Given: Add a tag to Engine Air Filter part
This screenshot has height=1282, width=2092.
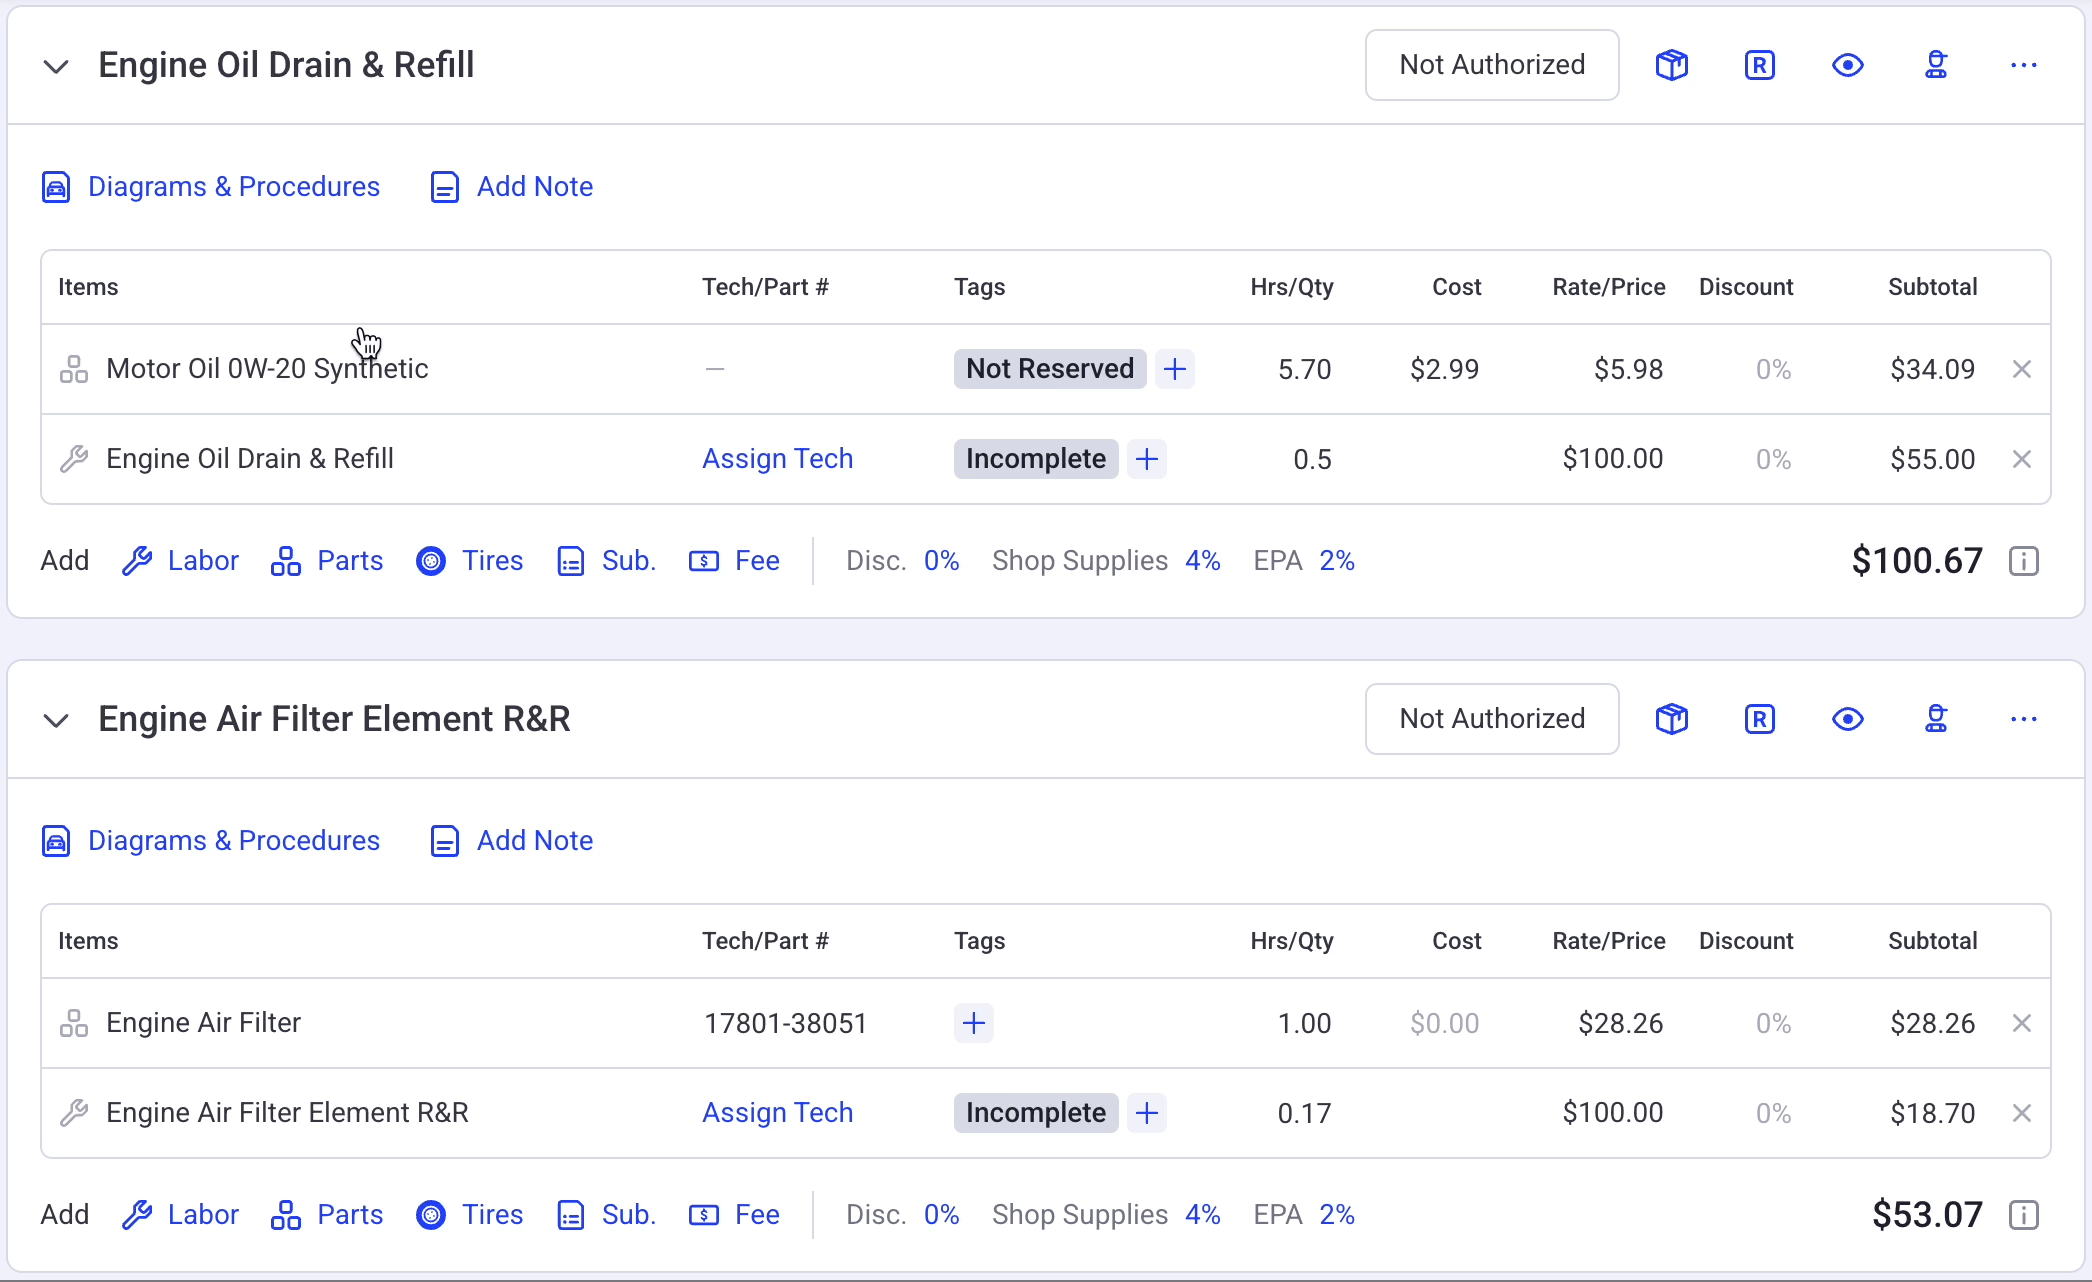Looking at the screenshot, I should 973,1023.
